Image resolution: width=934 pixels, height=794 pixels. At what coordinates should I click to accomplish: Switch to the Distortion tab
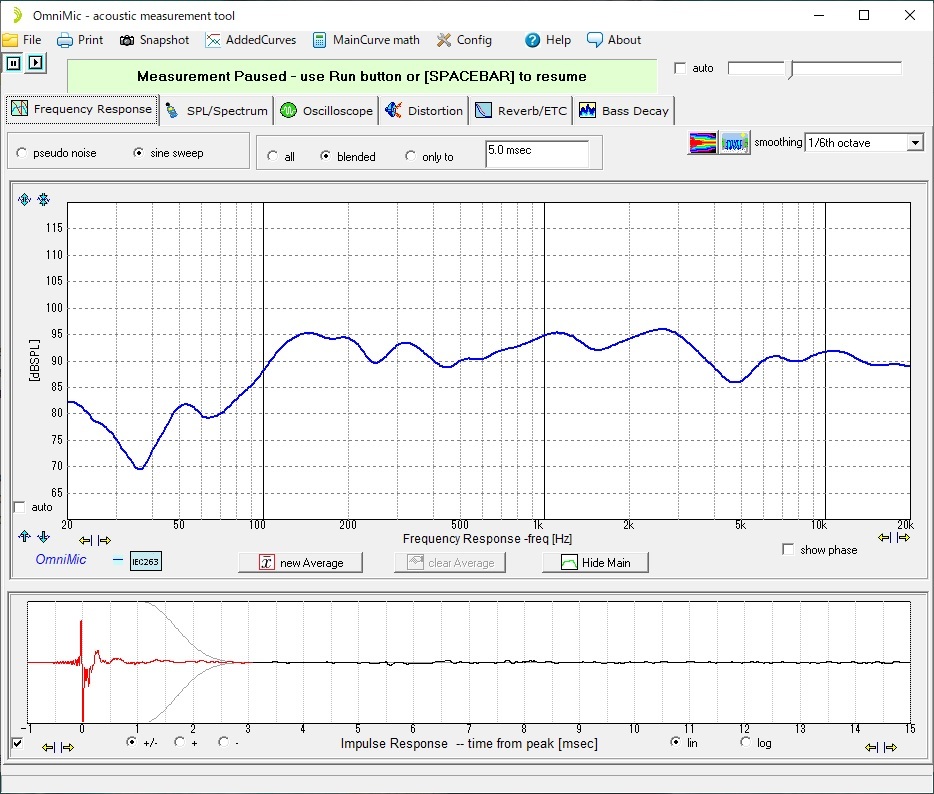pyautogui.click(x=424, y=111)
